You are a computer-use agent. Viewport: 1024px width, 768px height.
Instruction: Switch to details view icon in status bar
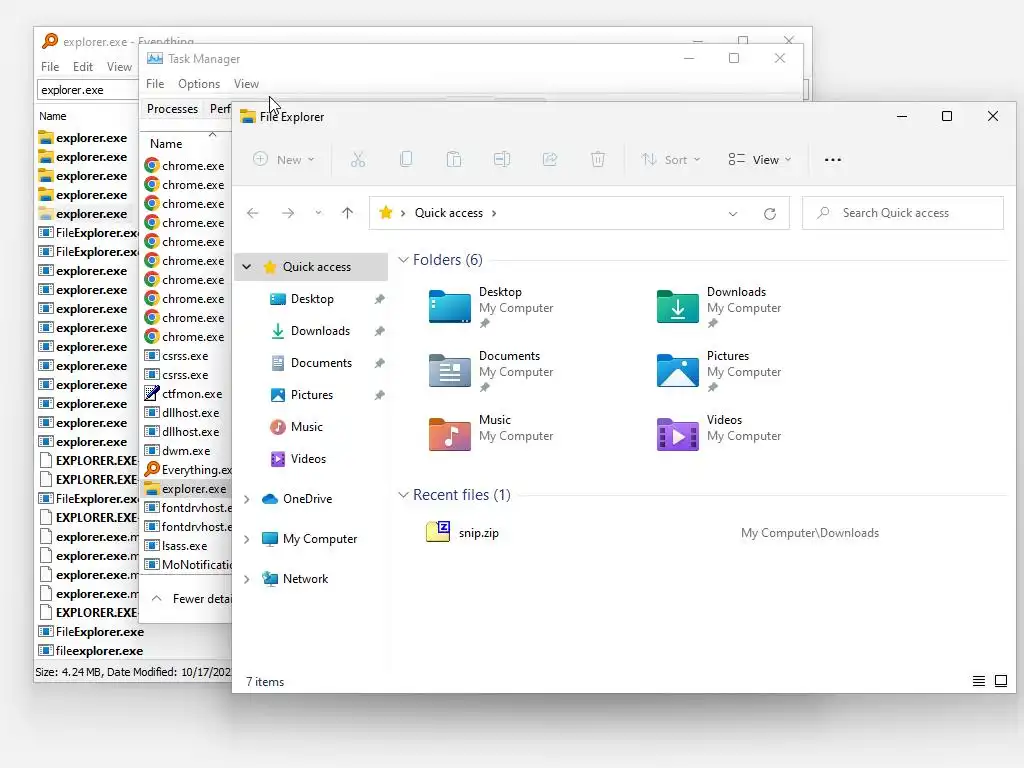[978, 681]
